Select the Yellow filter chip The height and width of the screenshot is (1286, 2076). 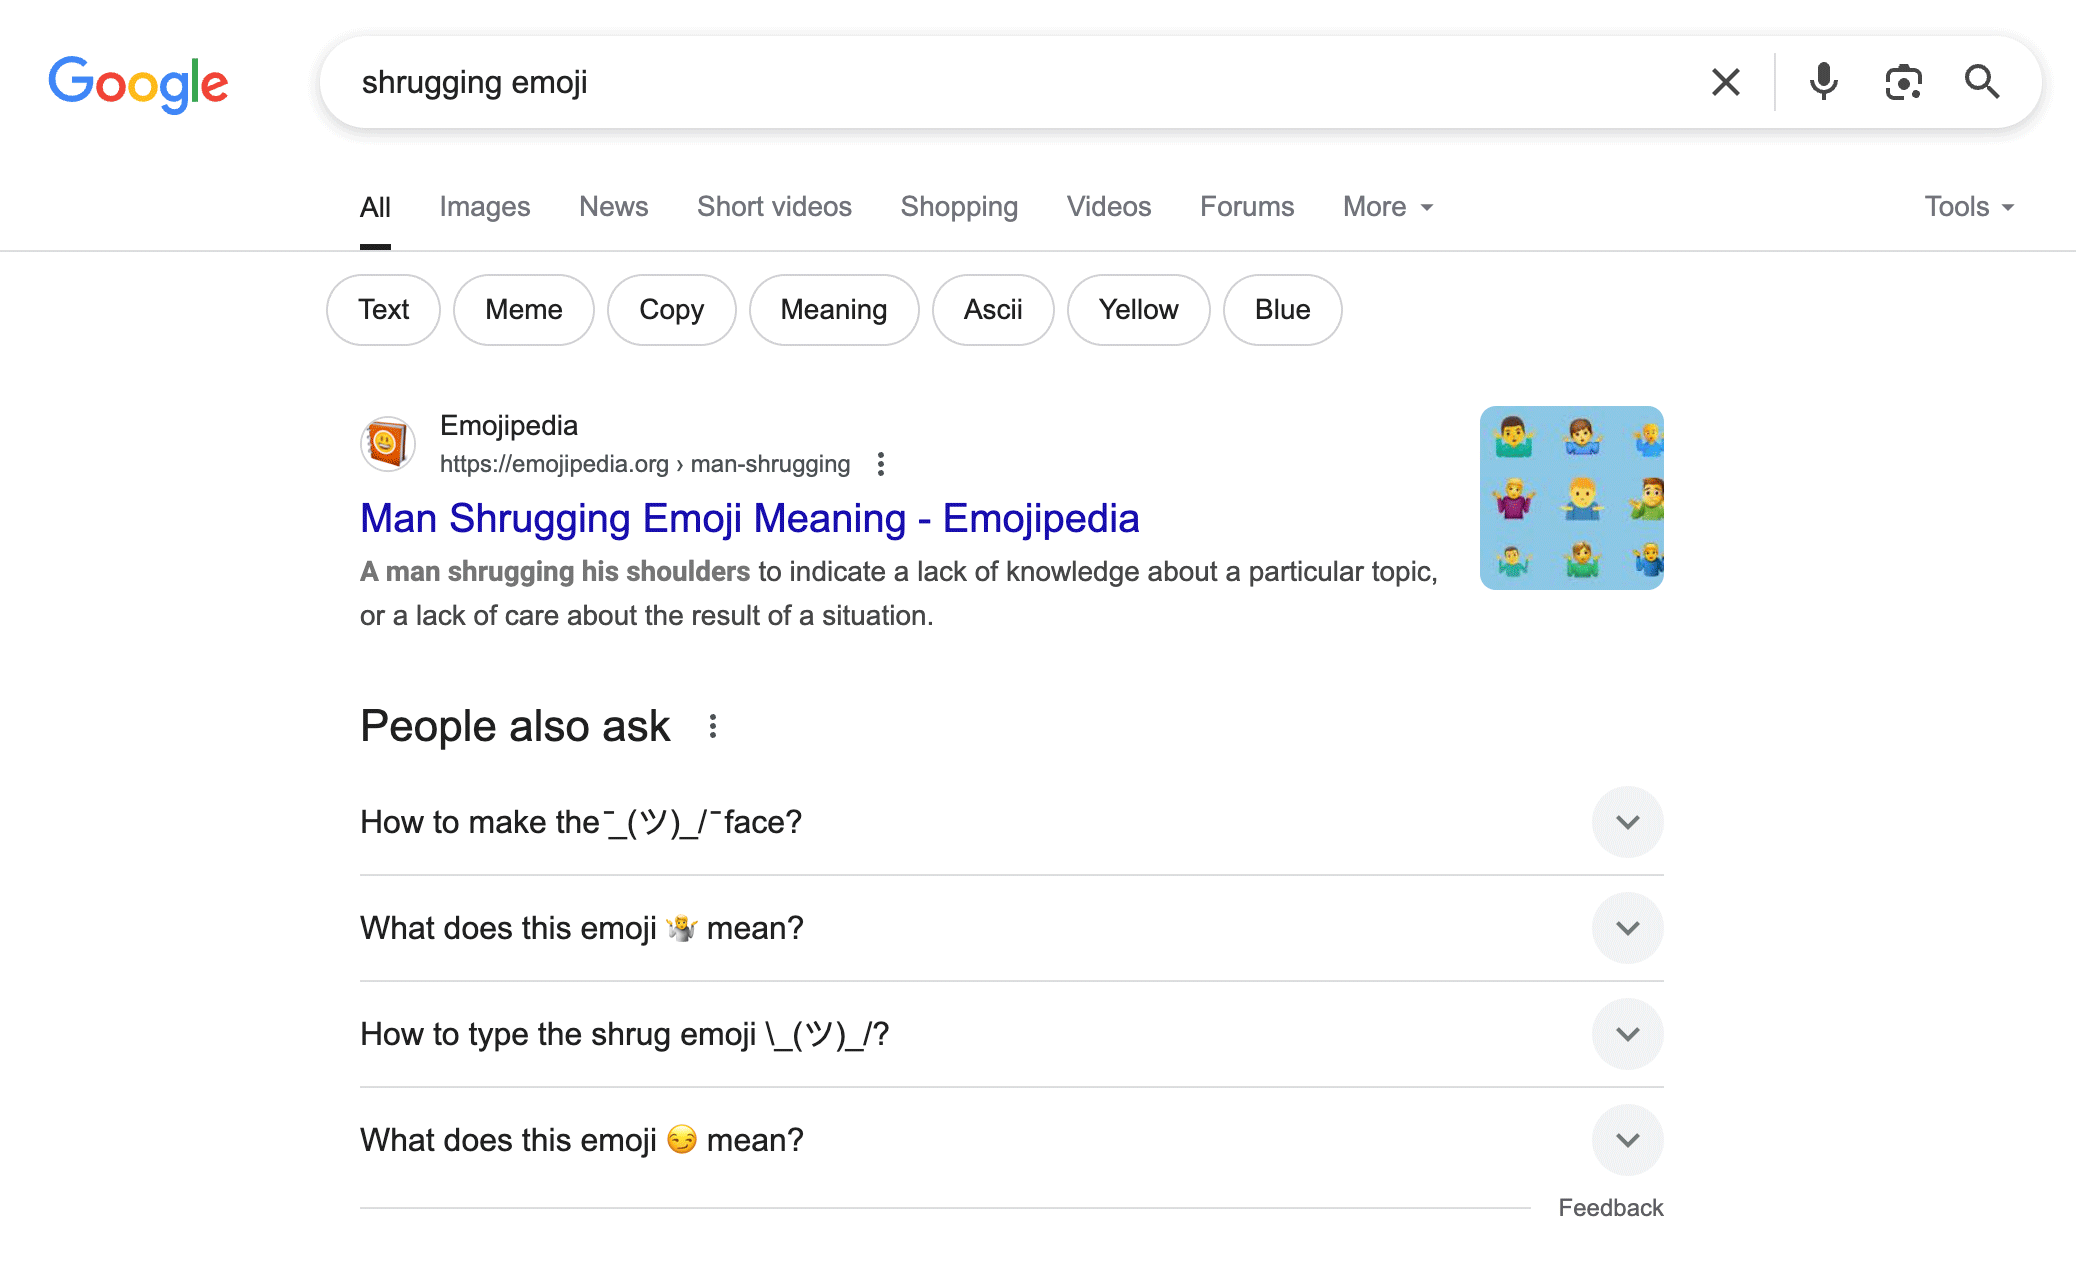pyautogui.click(x=1138, y=310)
